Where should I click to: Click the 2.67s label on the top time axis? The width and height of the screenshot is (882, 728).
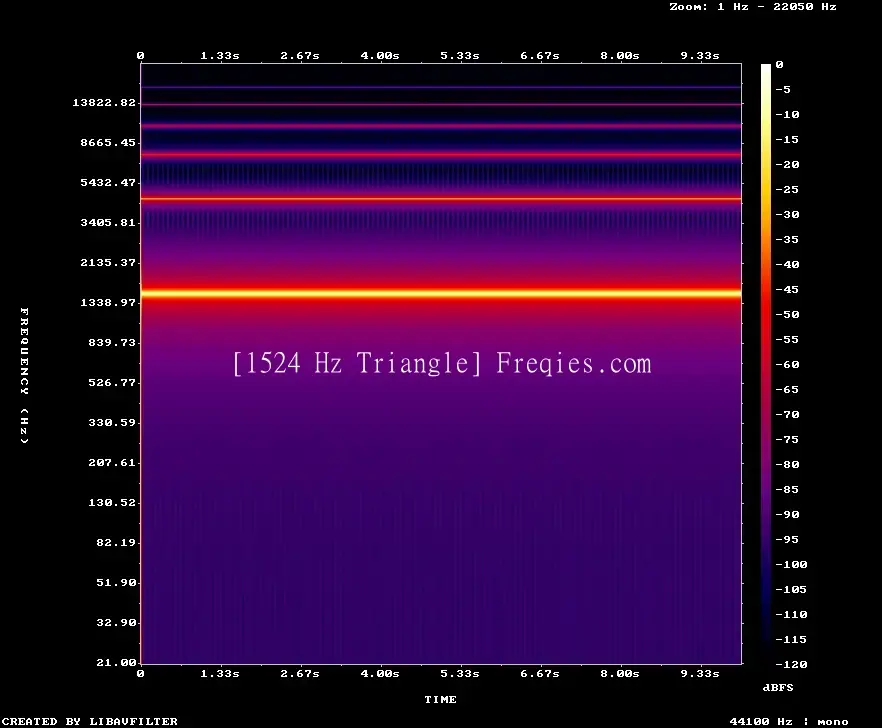[300, 56]
